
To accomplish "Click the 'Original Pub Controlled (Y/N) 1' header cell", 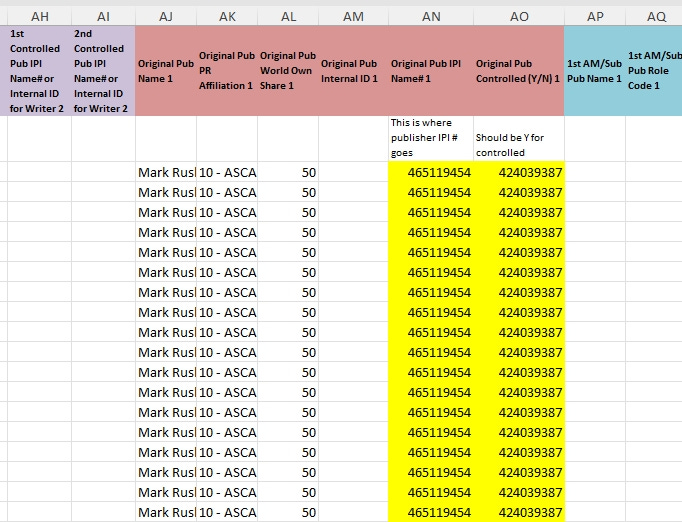I will 519,71.
